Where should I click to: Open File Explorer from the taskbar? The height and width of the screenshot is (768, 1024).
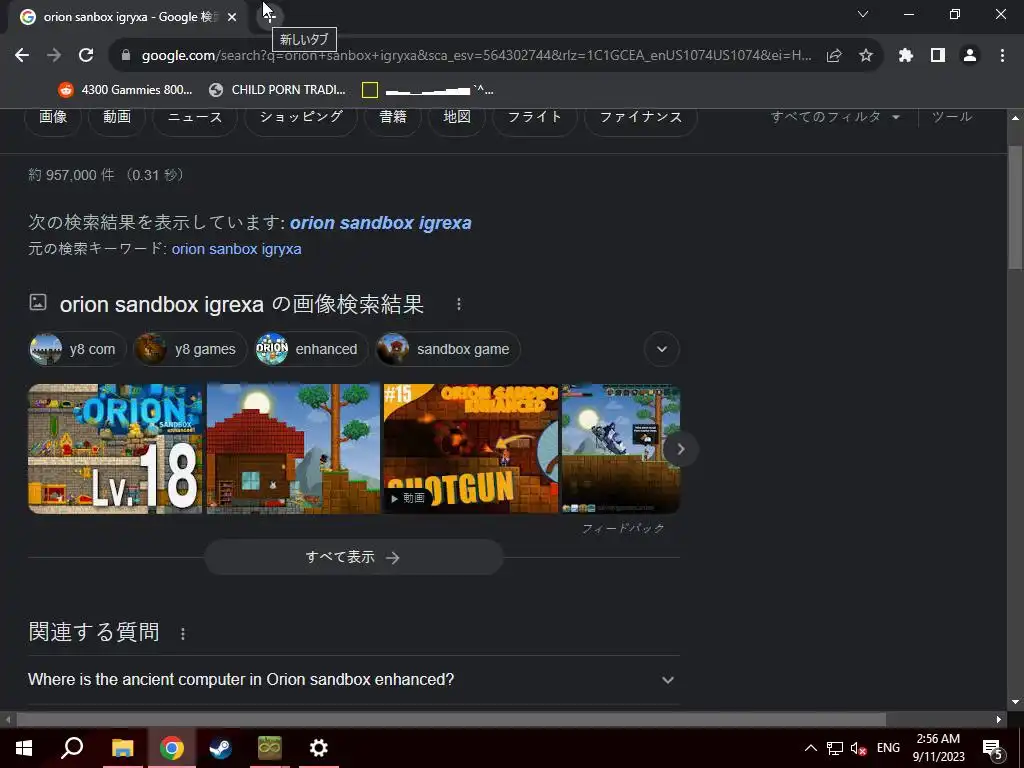122,748
